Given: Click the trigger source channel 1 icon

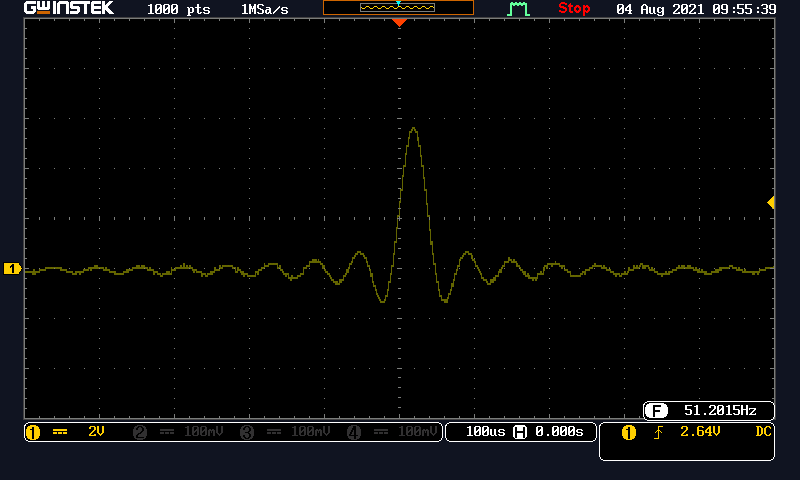Looking at the screenshot, I should tap(628, 432).
